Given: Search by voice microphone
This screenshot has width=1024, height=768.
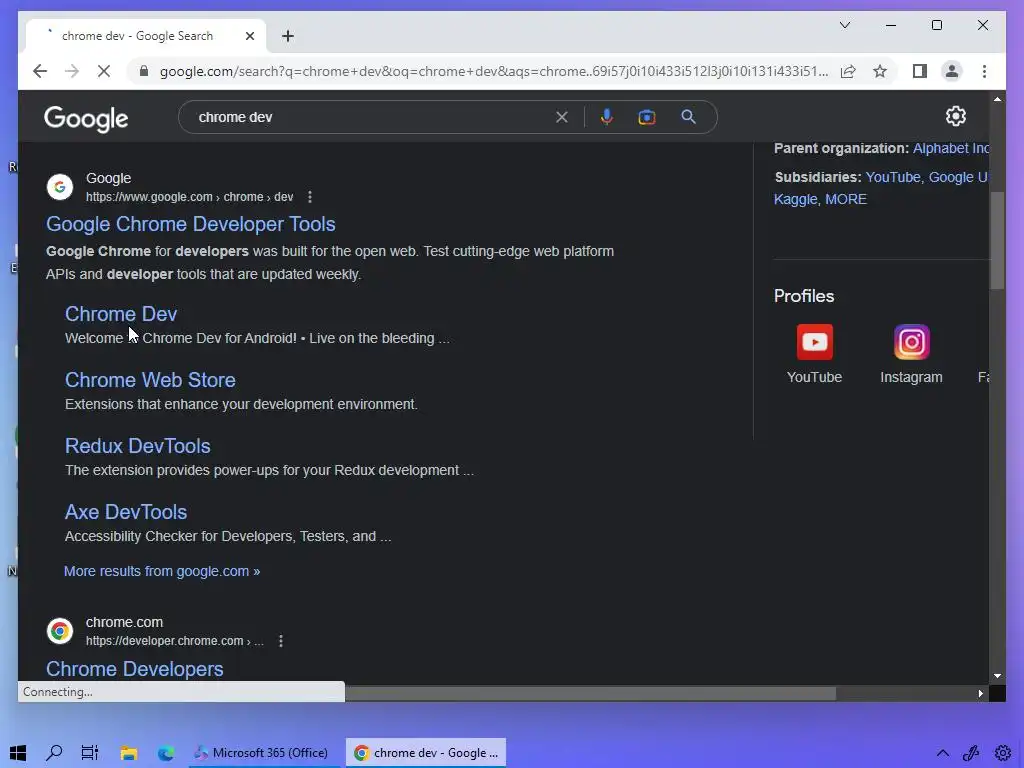Looking at the screenshot, I should point(607,117).
